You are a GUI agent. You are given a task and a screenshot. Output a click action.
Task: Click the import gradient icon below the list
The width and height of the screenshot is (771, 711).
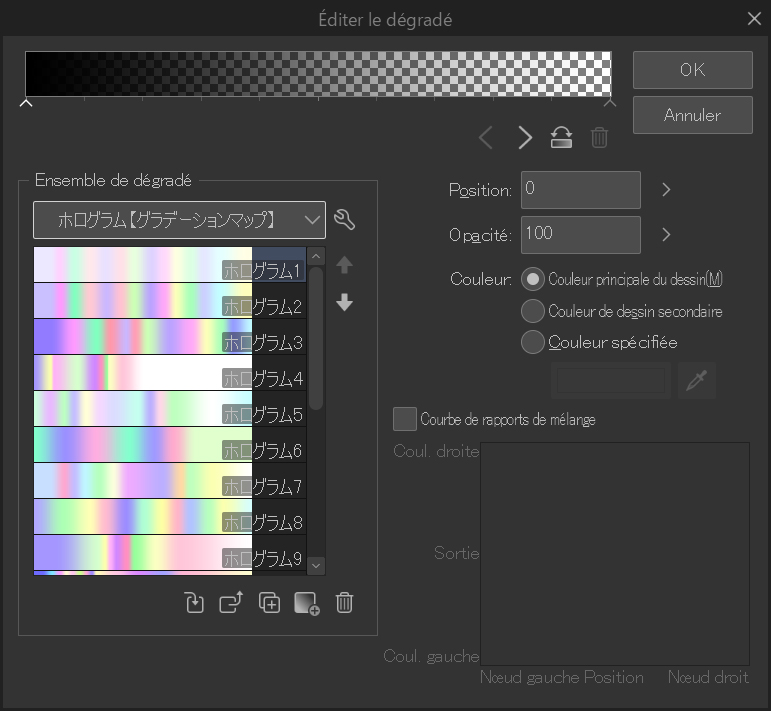point(195,603)
